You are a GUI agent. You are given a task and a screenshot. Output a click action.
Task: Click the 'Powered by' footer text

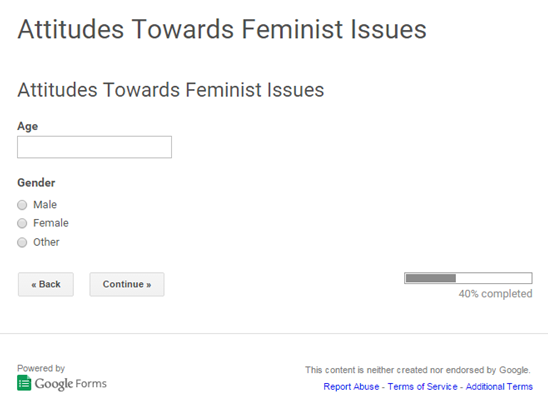pos(41,368)
